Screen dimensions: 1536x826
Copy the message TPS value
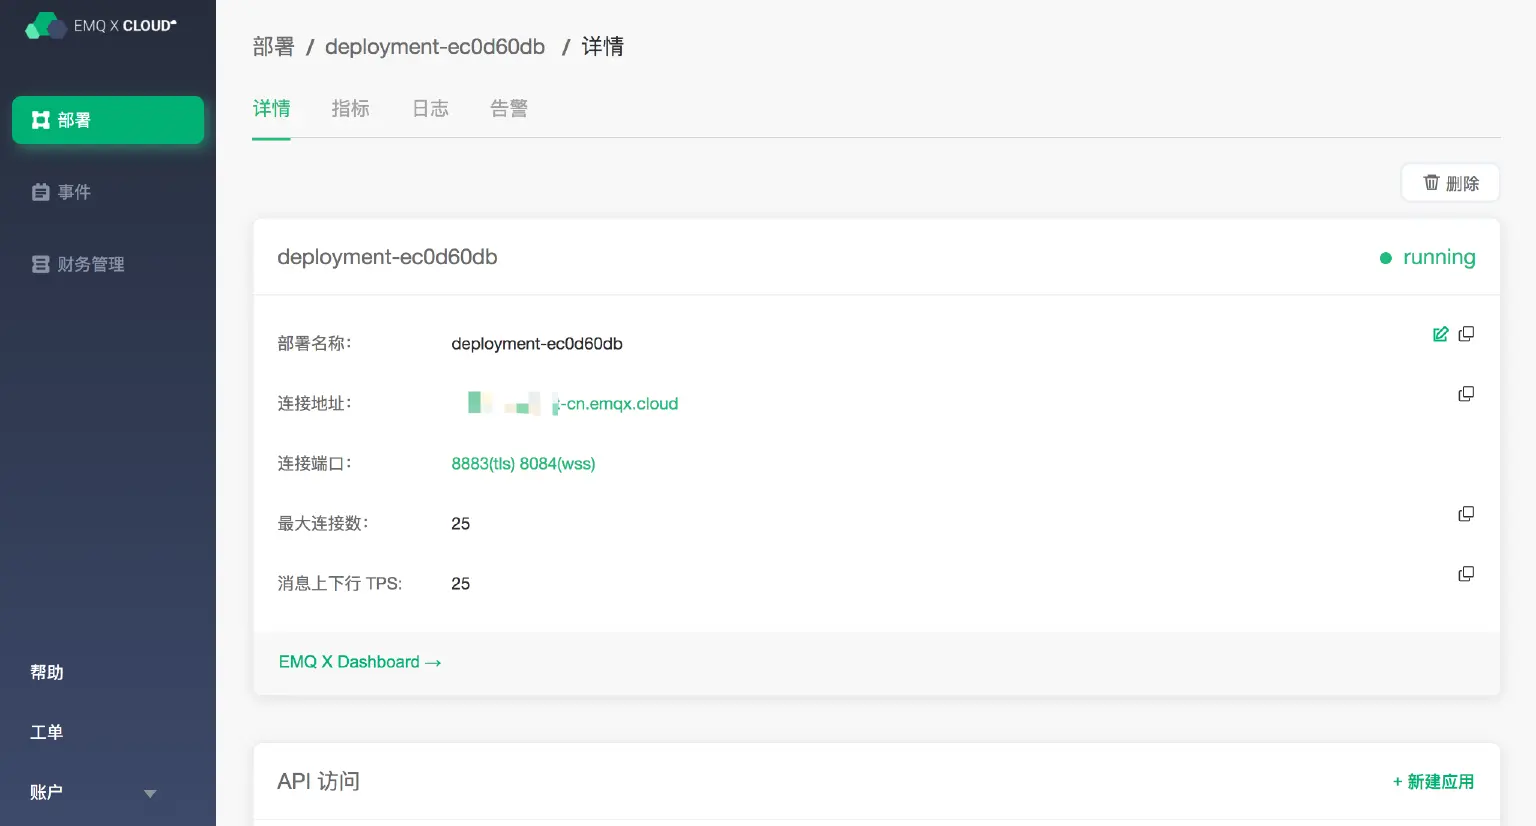[x=1466, y=574]
